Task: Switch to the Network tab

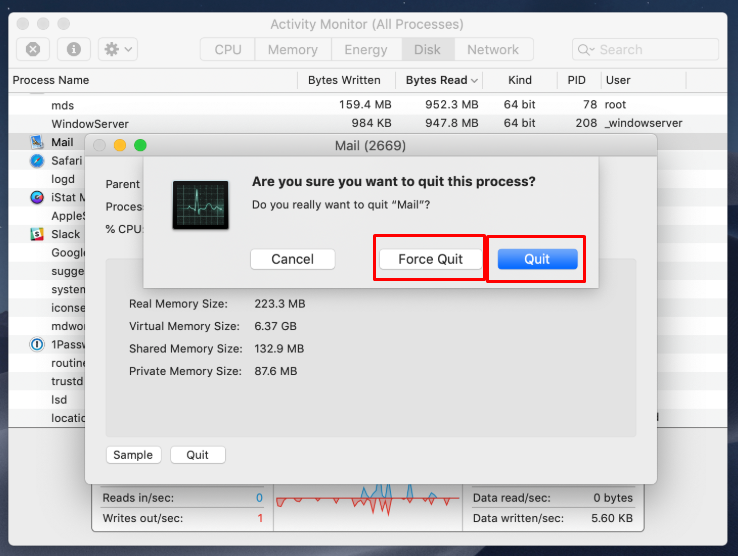Action: 493,49
